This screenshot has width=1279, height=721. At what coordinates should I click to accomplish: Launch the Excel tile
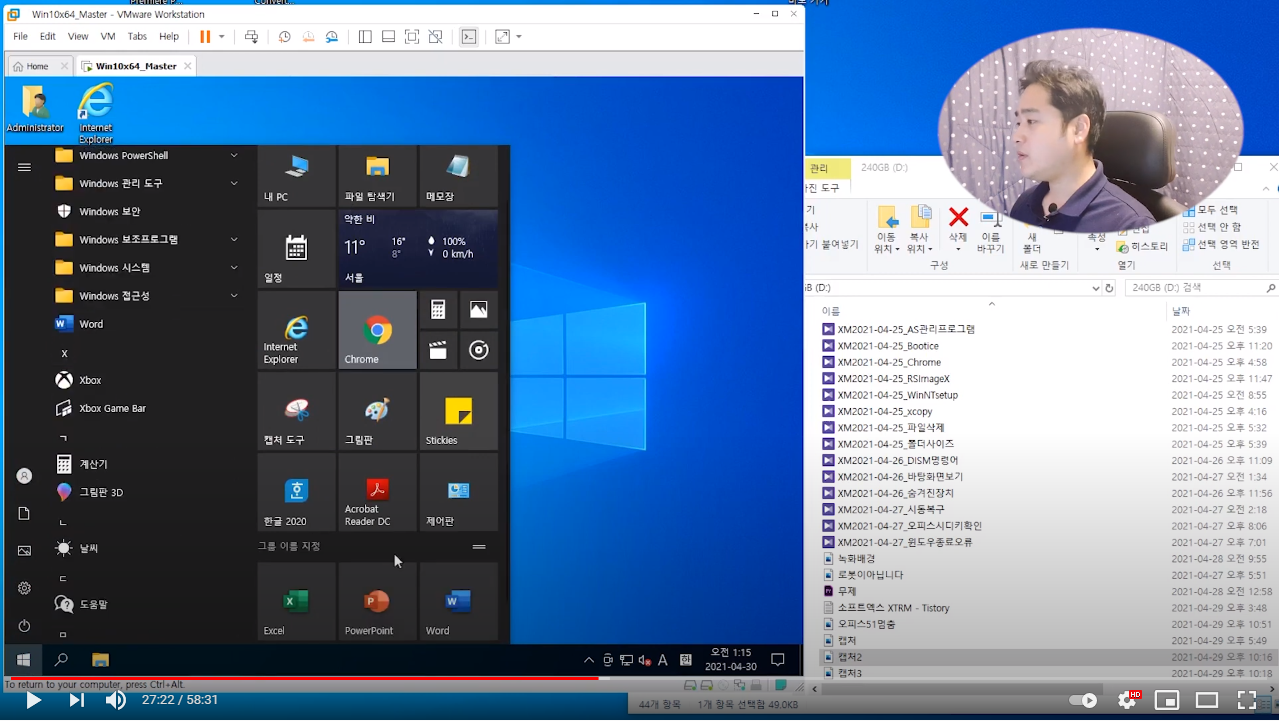(x=296, y=601)
